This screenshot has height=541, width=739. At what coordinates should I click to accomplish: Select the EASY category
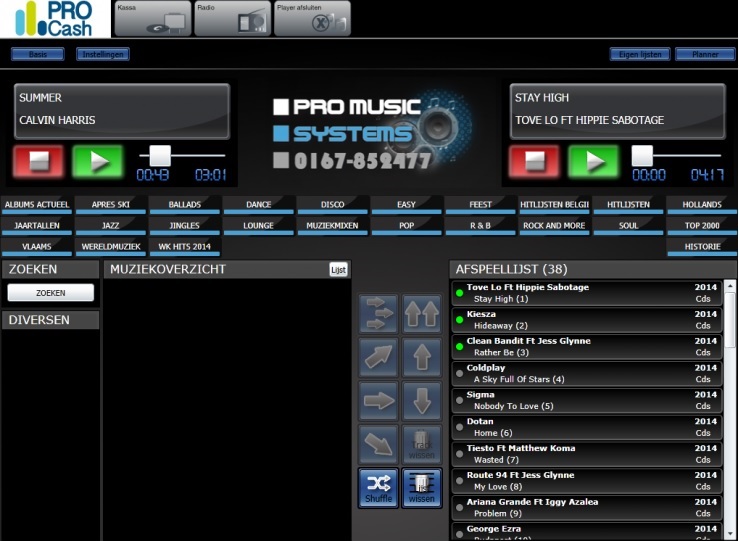406,205
